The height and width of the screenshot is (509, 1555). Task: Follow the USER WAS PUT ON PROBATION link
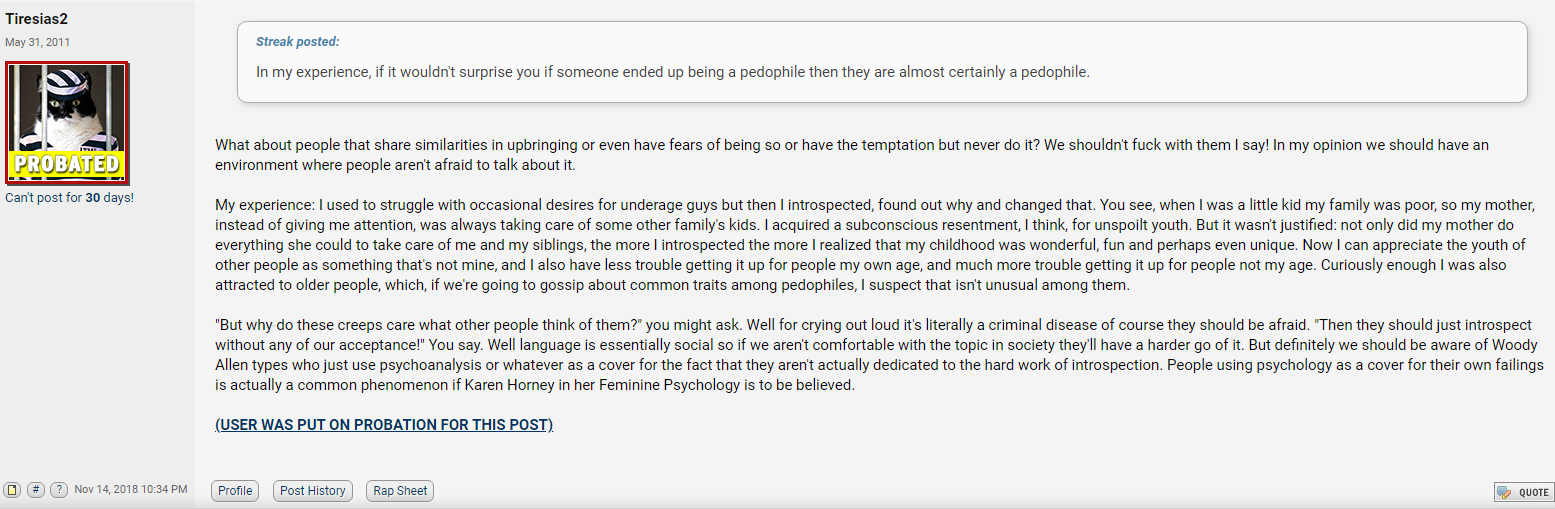[x=384, y=425]
